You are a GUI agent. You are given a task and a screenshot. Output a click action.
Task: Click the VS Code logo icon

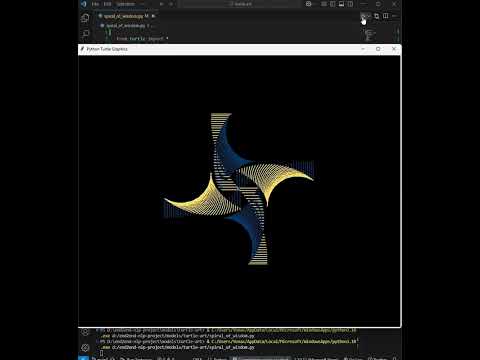tap(84, 4)
